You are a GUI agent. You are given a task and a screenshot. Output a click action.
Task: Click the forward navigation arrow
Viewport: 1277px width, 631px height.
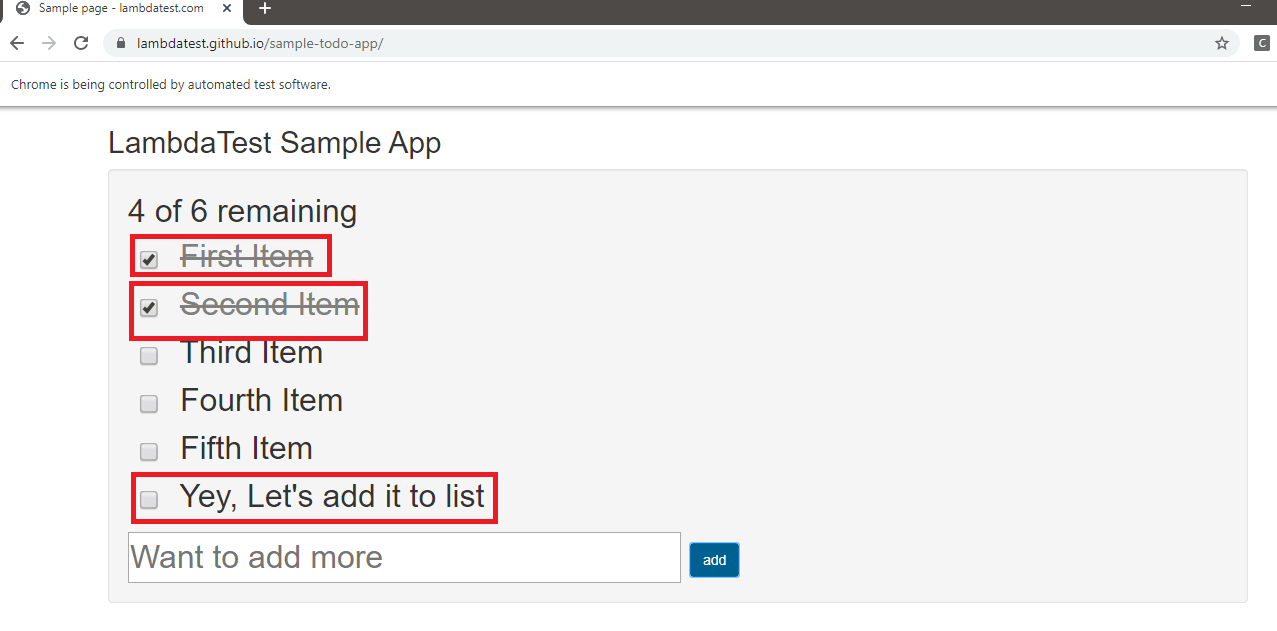[48, 43]
